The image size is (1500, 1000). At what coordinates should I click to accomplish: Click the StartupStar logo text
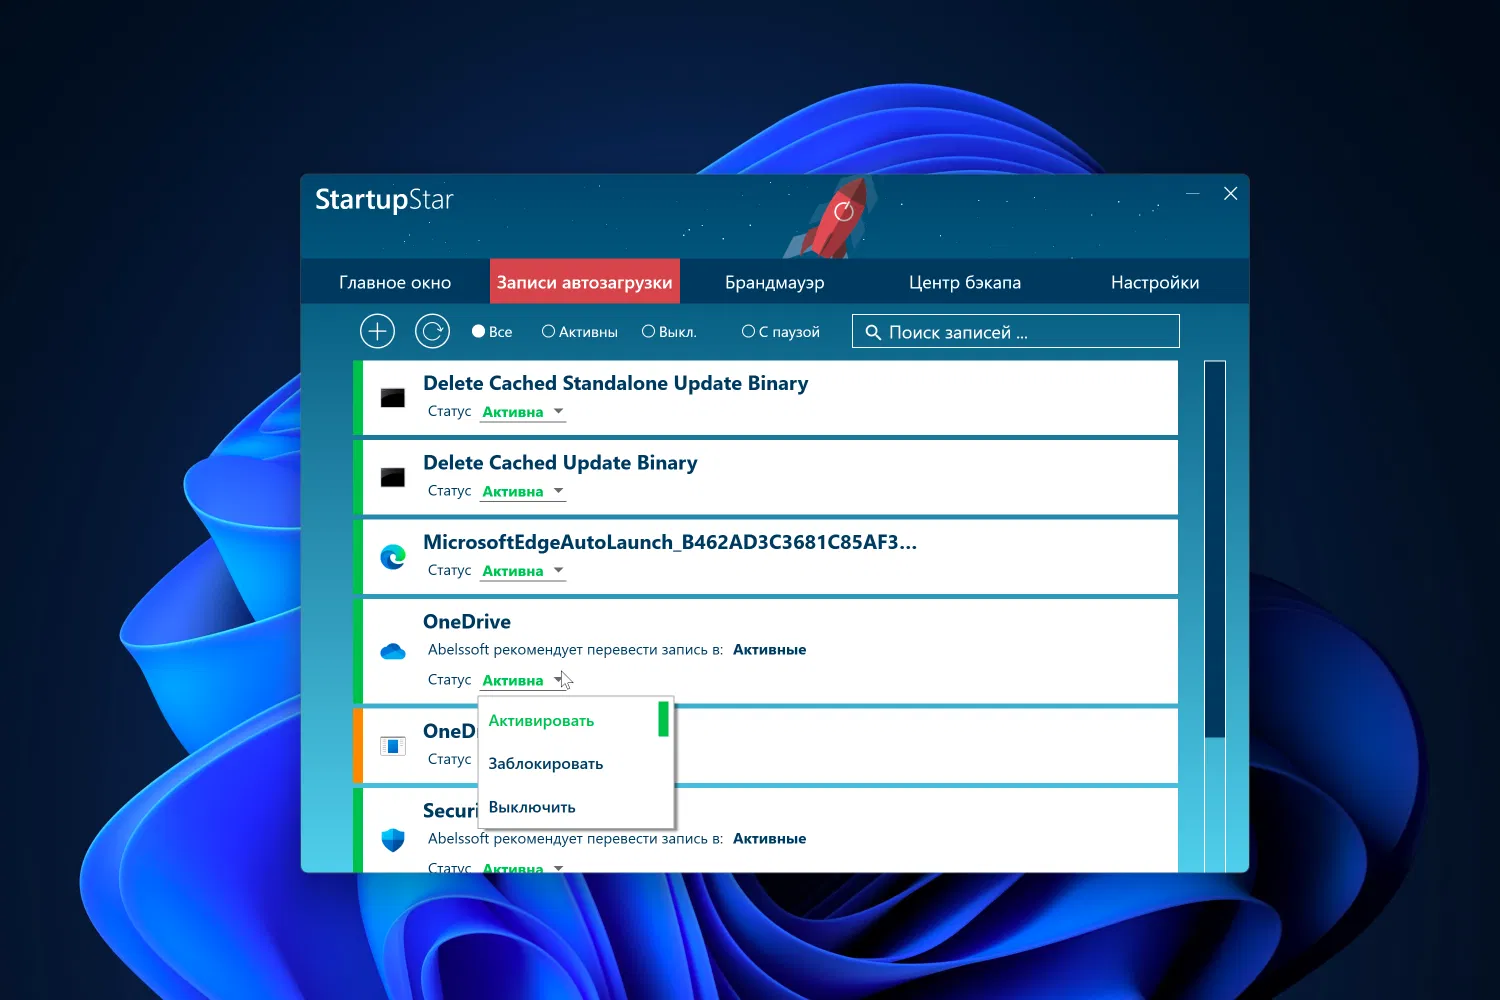tap(384, 200)
